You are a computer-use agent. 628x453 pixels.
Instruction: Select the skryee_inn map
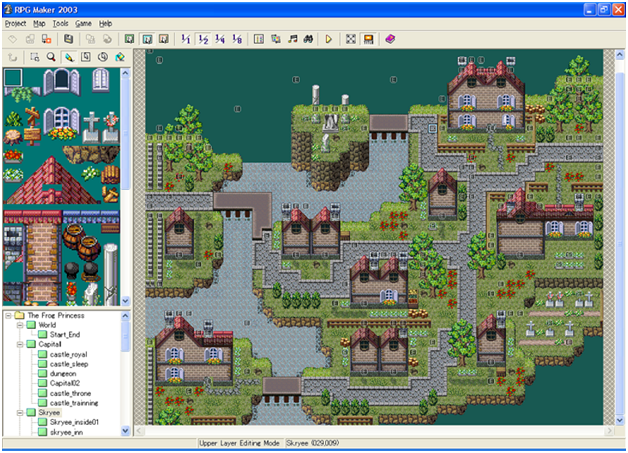coord(66,432)
